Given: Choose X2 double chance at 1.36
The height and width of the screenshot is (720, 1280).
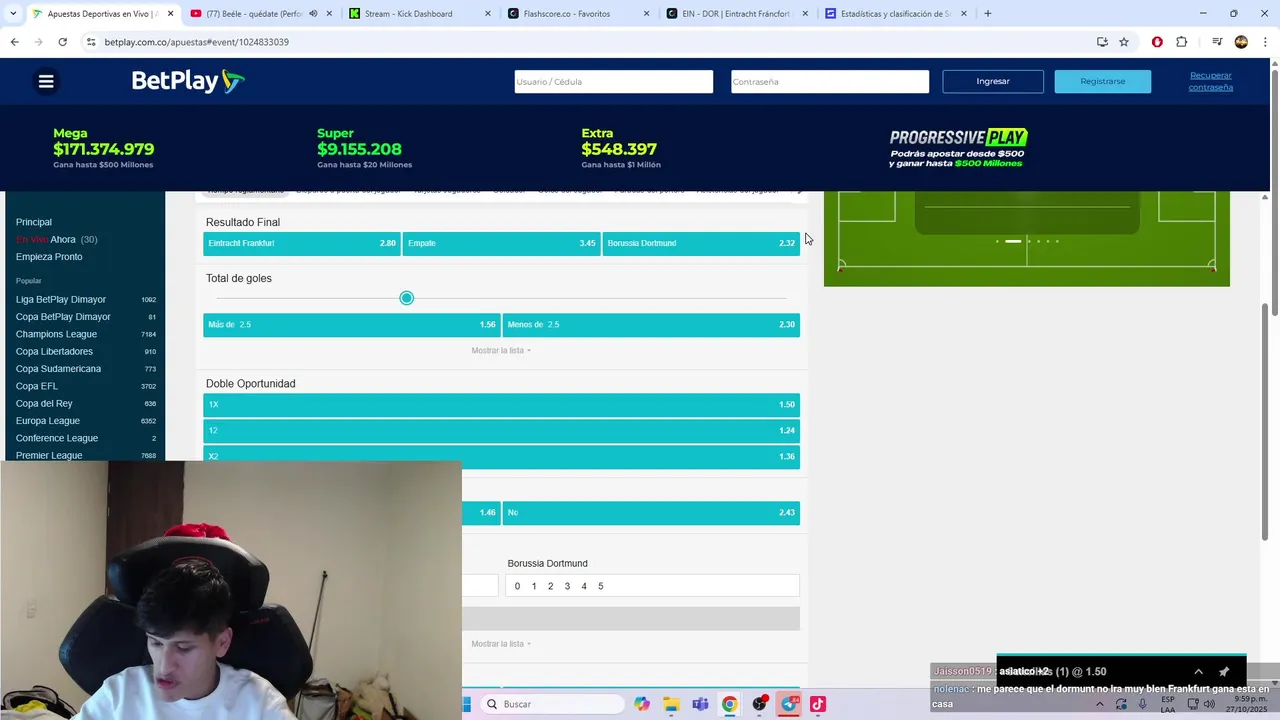Looking at the screenshot, I should click(x=501, y=457).
